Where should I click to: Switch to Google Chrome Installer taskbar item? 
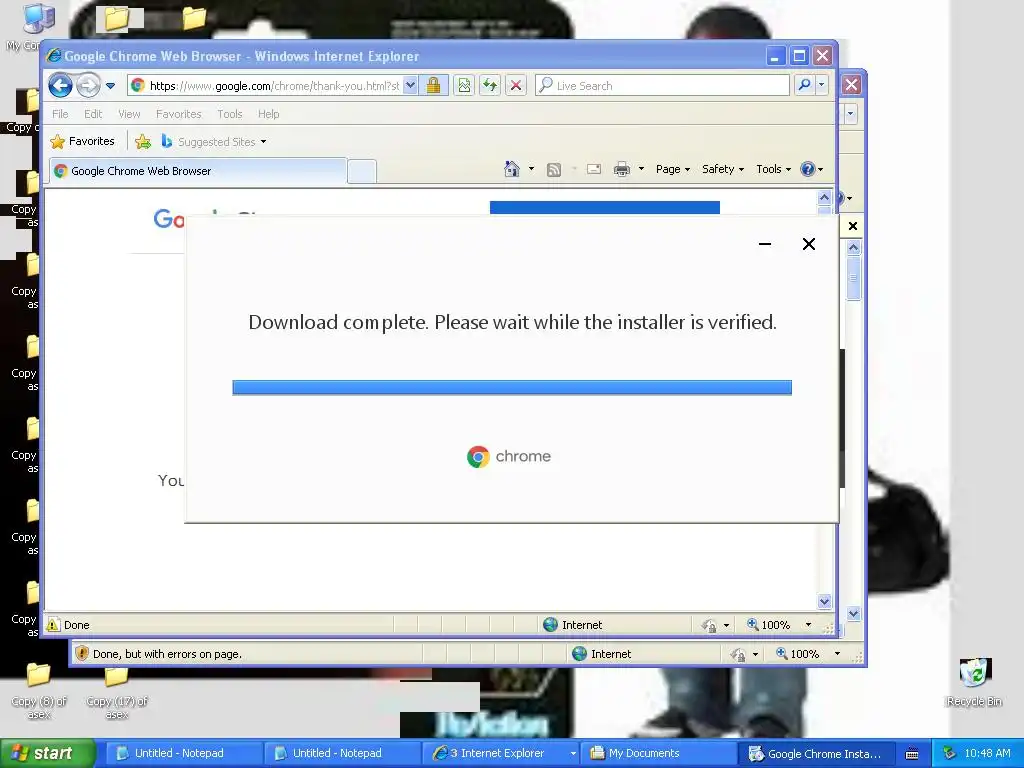(x=816, y=754)
